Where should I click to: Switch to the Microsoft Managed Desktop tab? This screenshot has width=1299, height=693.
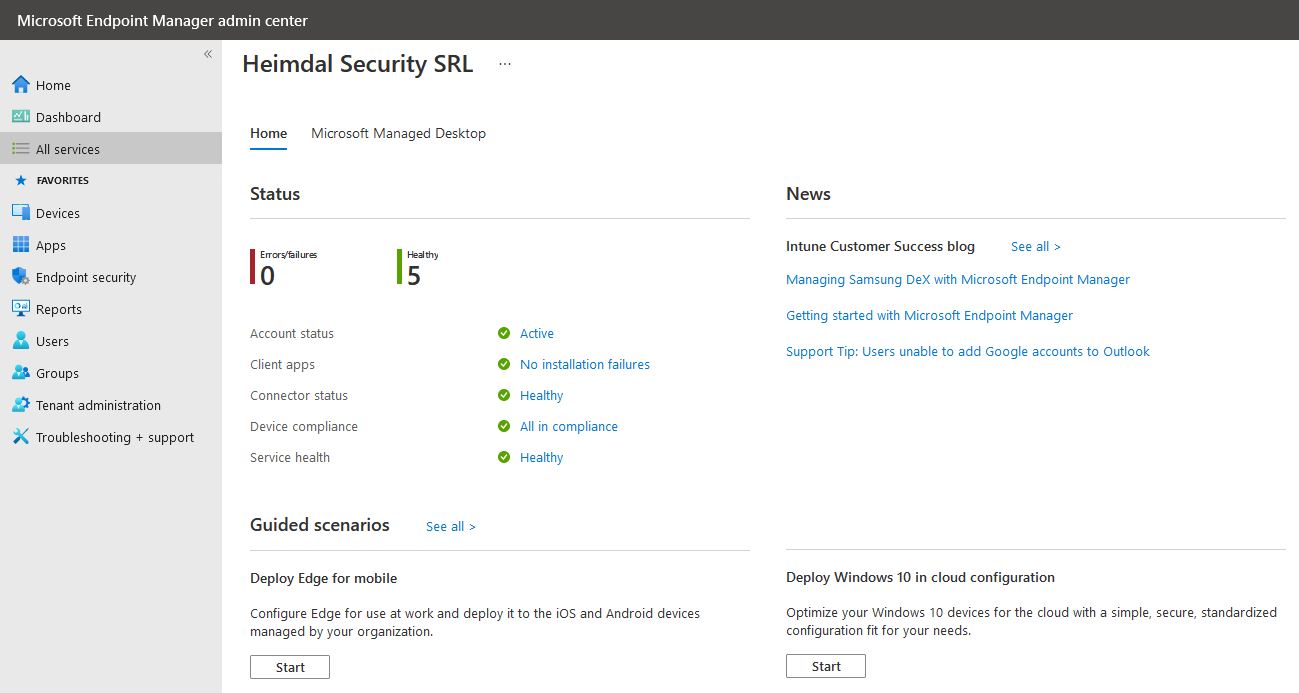(x=398, y=133)
